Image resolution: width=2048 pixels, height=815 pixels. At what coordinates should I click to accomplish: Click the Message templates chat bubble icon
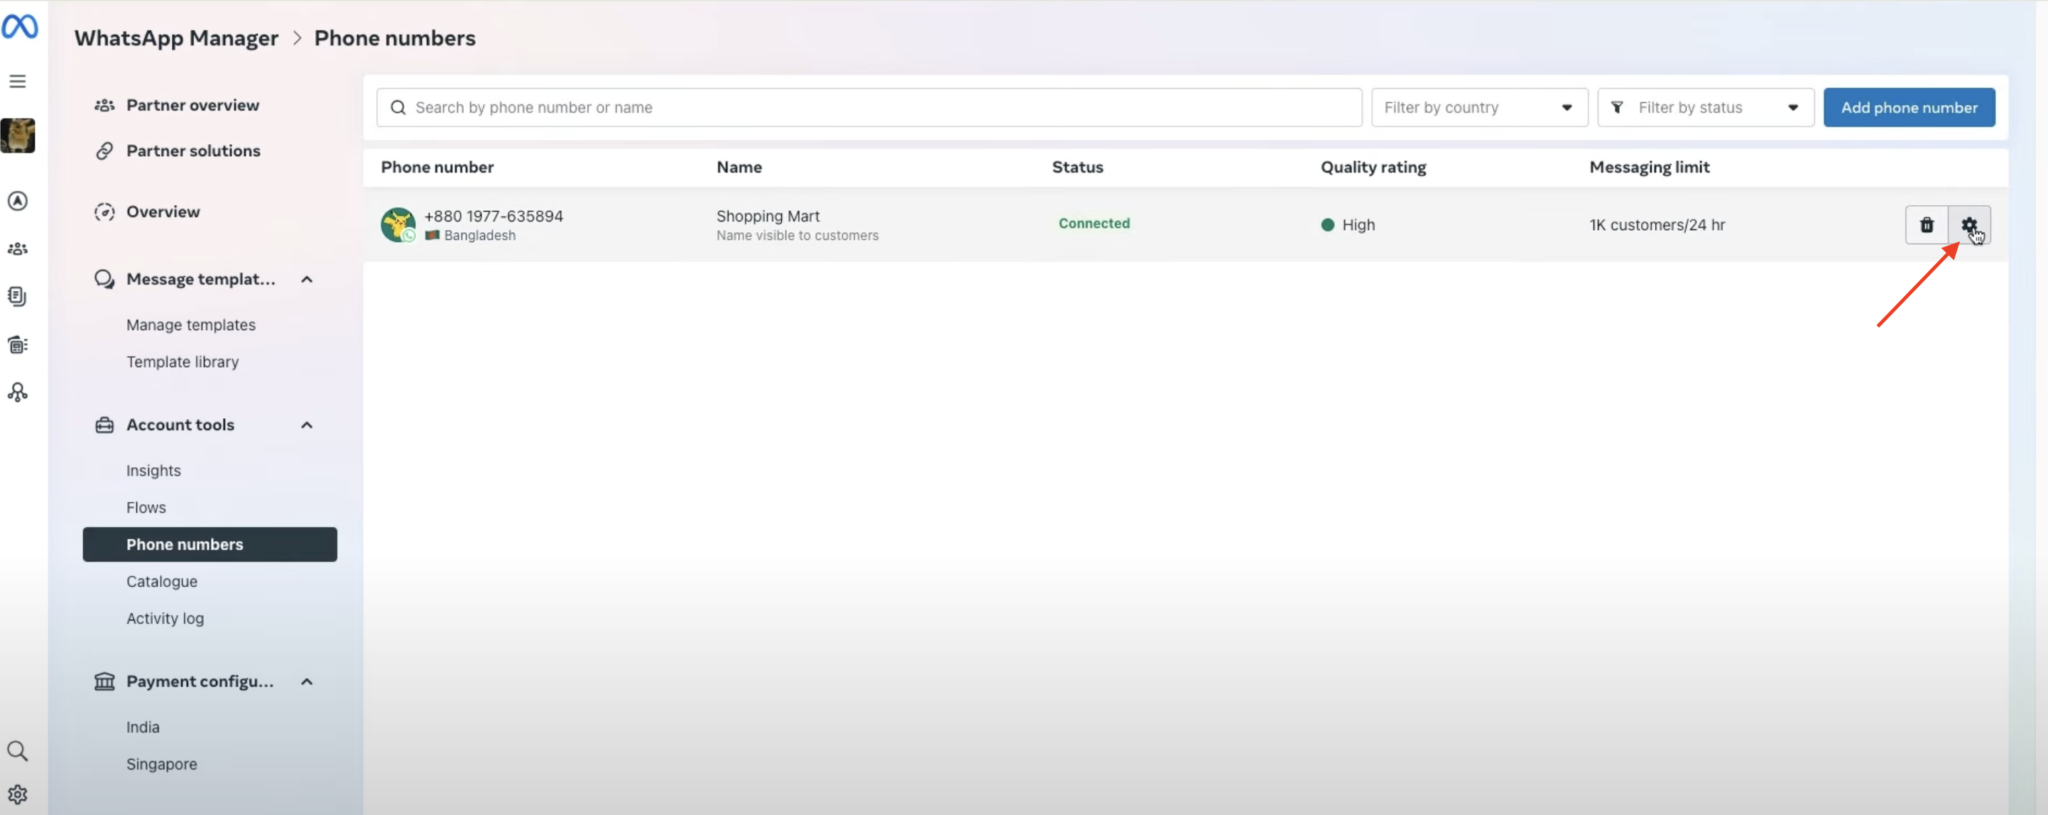[x=104, y=279]
